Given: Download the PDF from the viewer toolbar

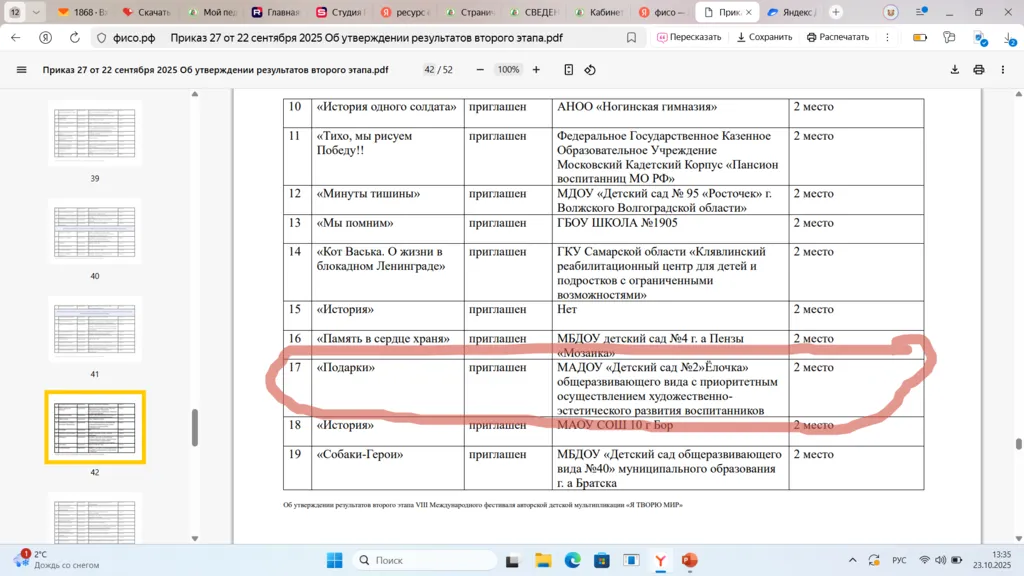Looking at the screenshot, I should click(955, 70).
